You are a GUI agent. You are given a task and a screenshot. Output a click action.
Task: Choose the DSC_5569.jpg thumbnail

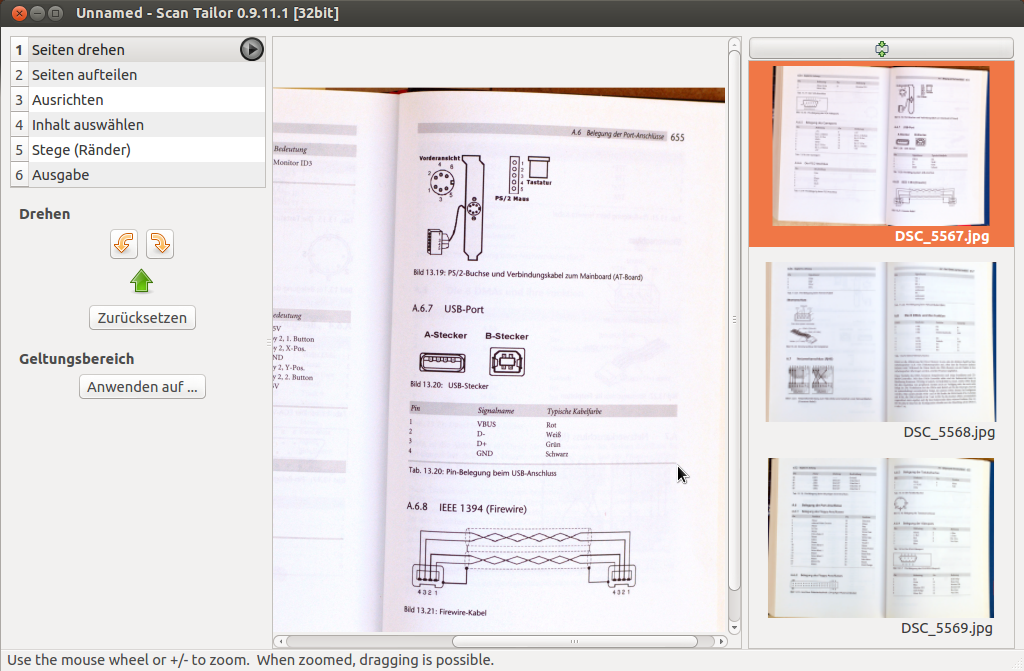coord(880,538)
